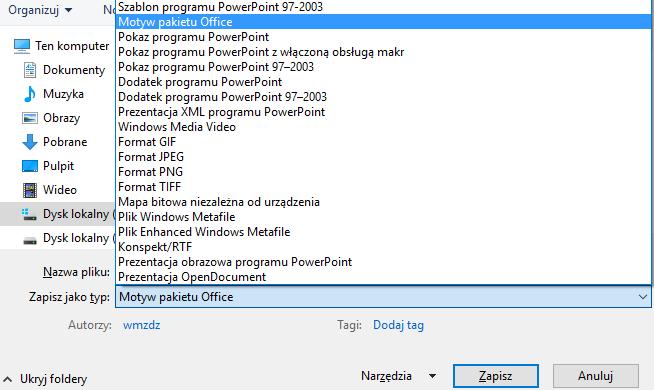Viewport: 654px width, 390px height.
Task: Open the Dokumenty folder icon
Action: click(30, 70)
